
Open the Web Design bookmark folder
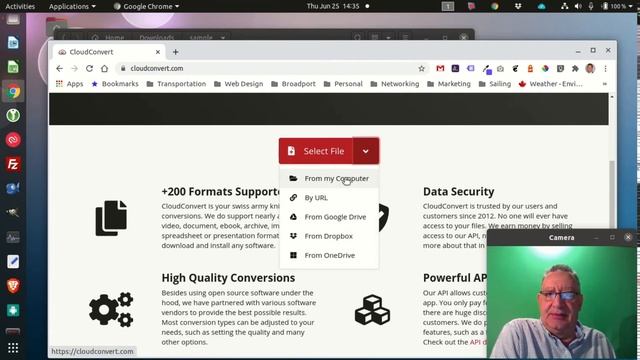click(x=238, y=84)
